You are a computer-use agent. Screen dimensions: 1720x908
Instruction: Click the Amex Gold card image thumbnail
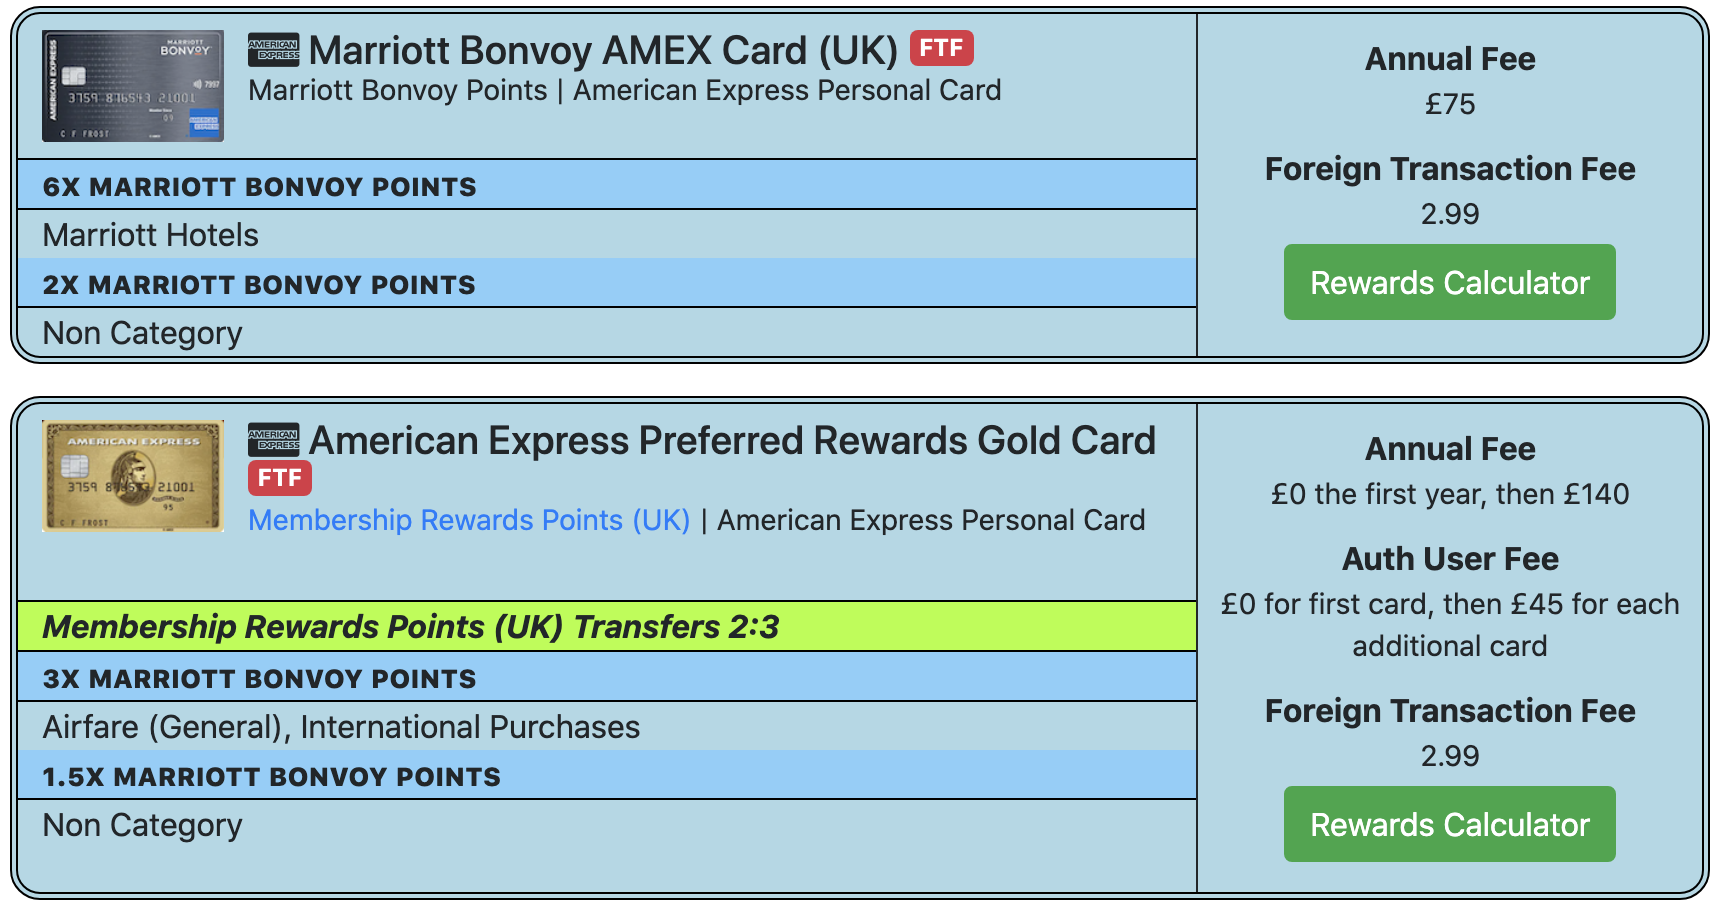133,476
